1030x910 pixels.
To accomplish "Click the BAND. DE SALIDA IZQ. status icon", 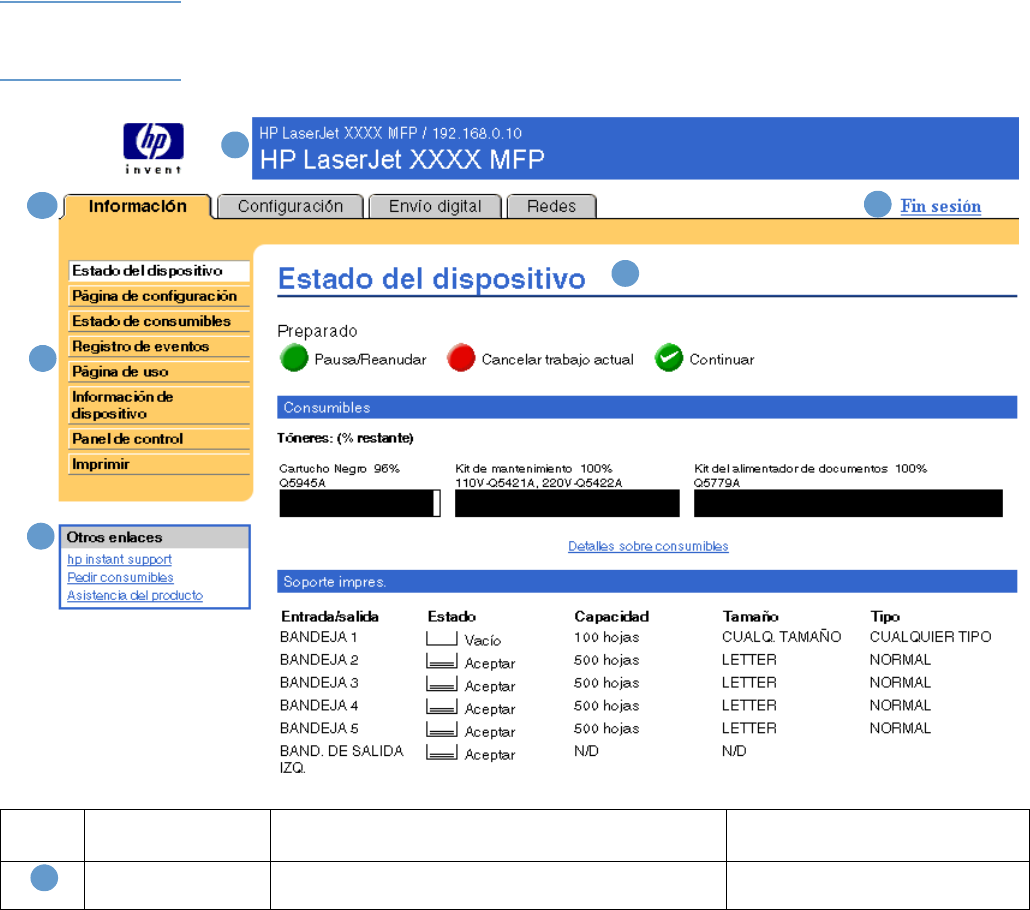I will (x=441, y=753).
